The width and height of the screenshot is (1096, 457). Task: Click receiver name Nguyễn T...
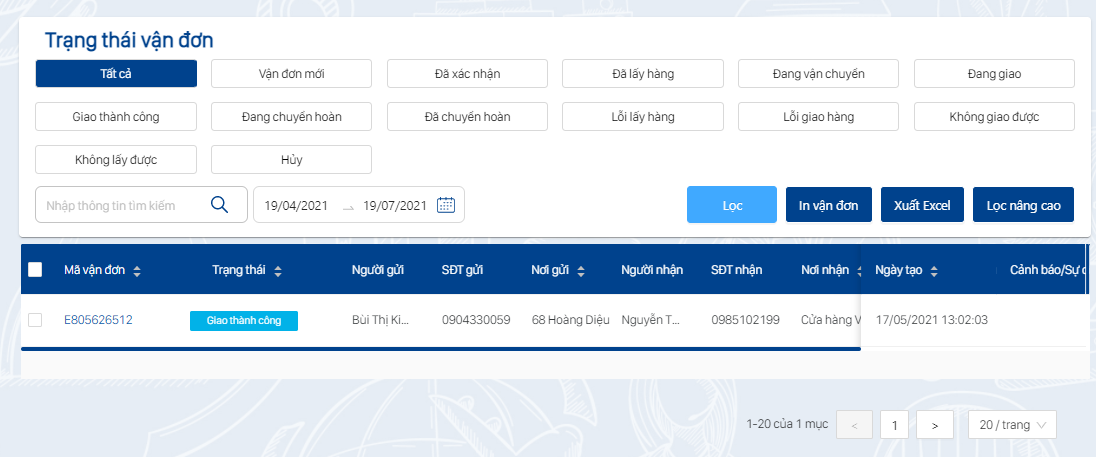tap(651, 320)
